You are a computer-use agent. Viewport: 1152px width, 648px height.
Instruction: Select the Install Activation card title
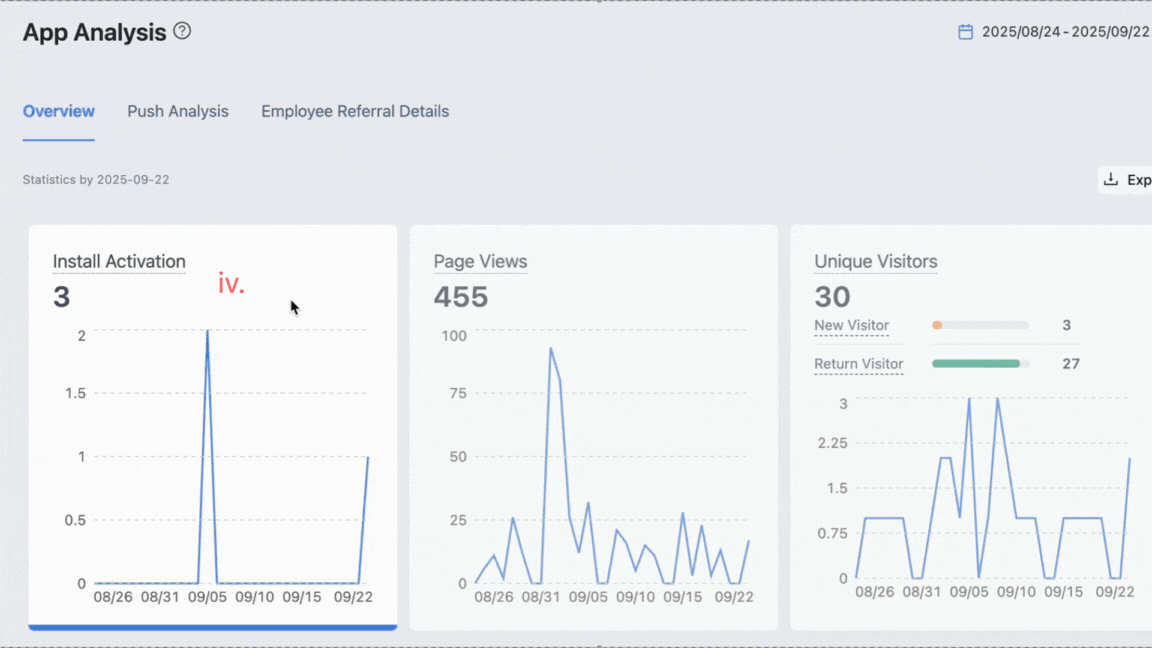coord(119,262)
